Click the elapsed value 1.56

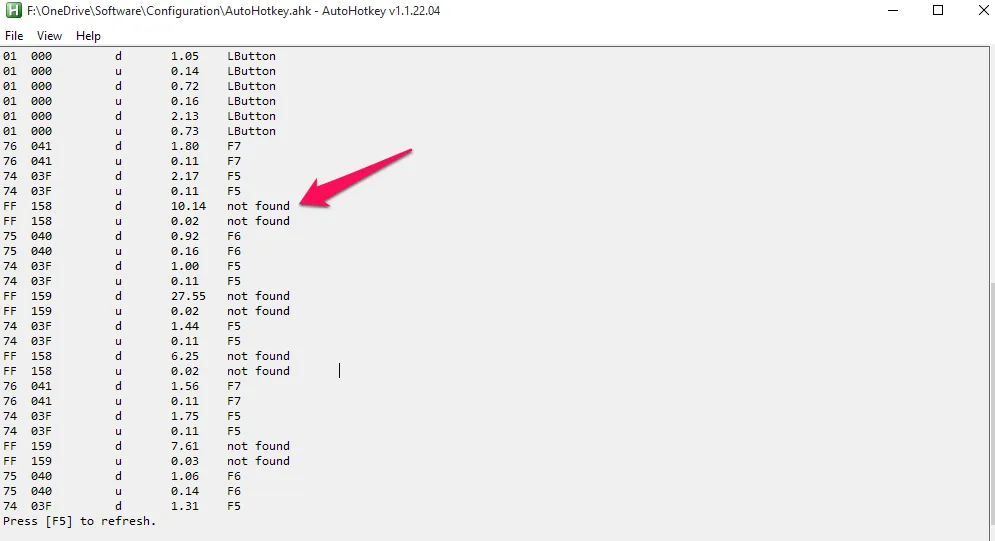(x=185, y=386)
